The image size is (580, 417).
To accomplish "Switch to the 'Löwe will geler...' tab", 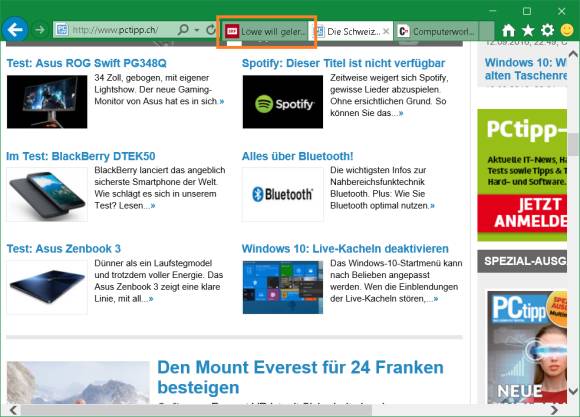I will point(266,31).
